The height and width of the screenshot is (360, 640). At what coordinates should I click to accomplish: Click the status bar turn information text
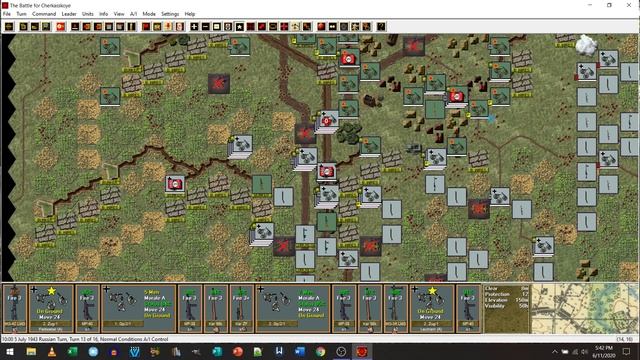84,339
